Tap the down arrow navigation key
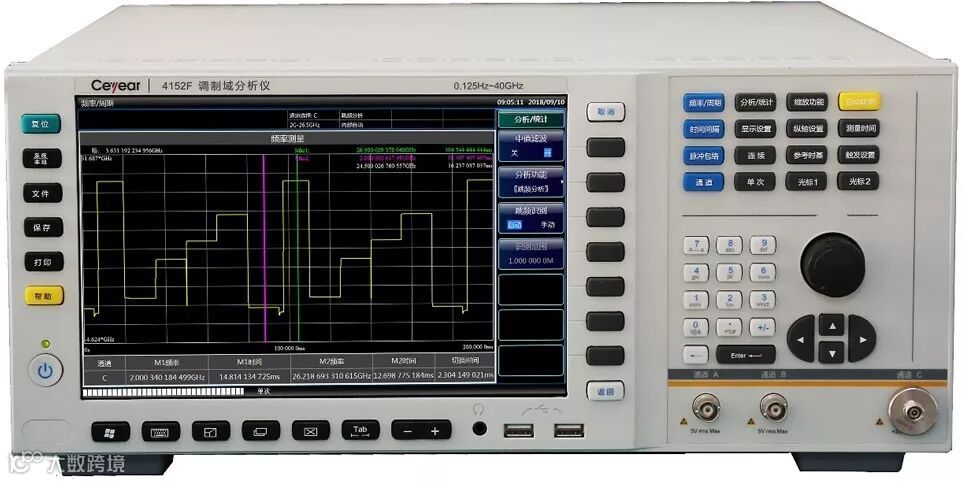This screenshot has height=481, width=965. pos(831,352)
